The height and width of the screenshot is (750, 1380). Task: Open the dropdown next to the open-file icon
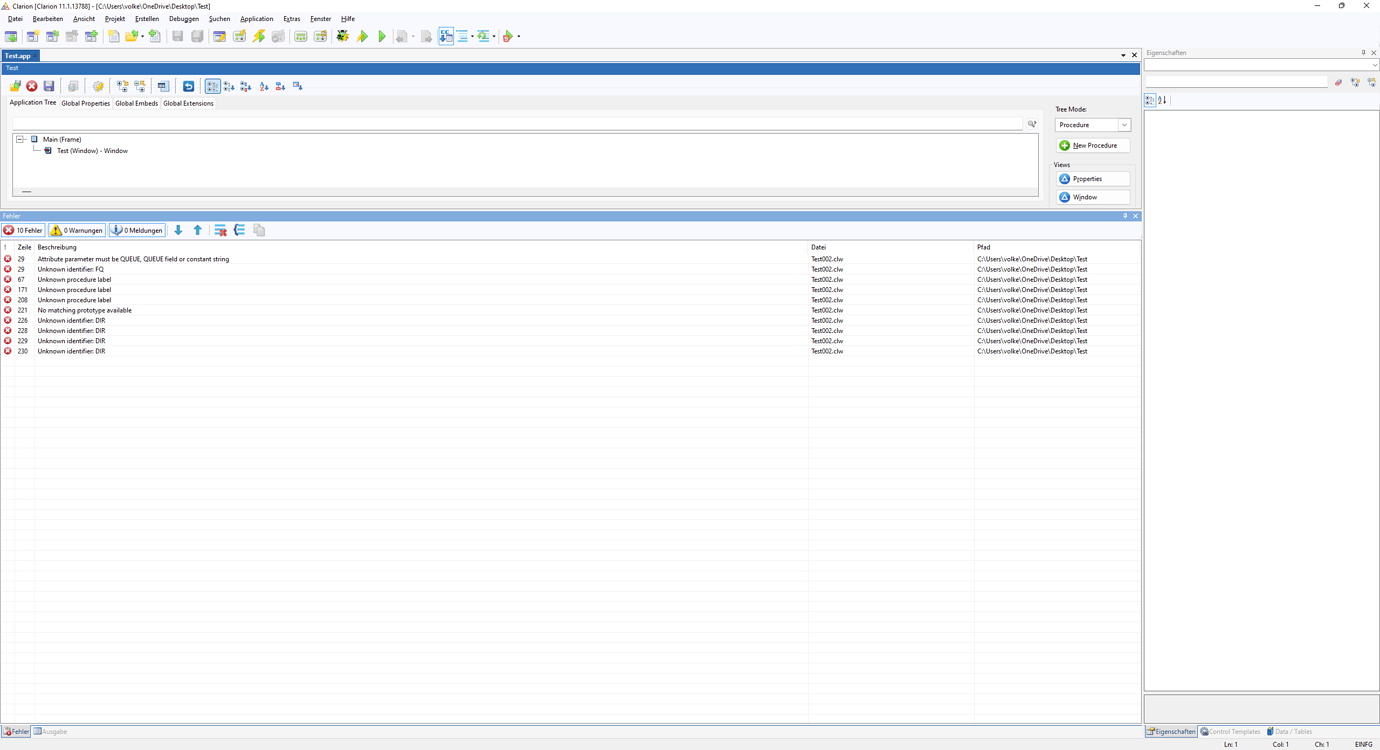coord(141,36)
